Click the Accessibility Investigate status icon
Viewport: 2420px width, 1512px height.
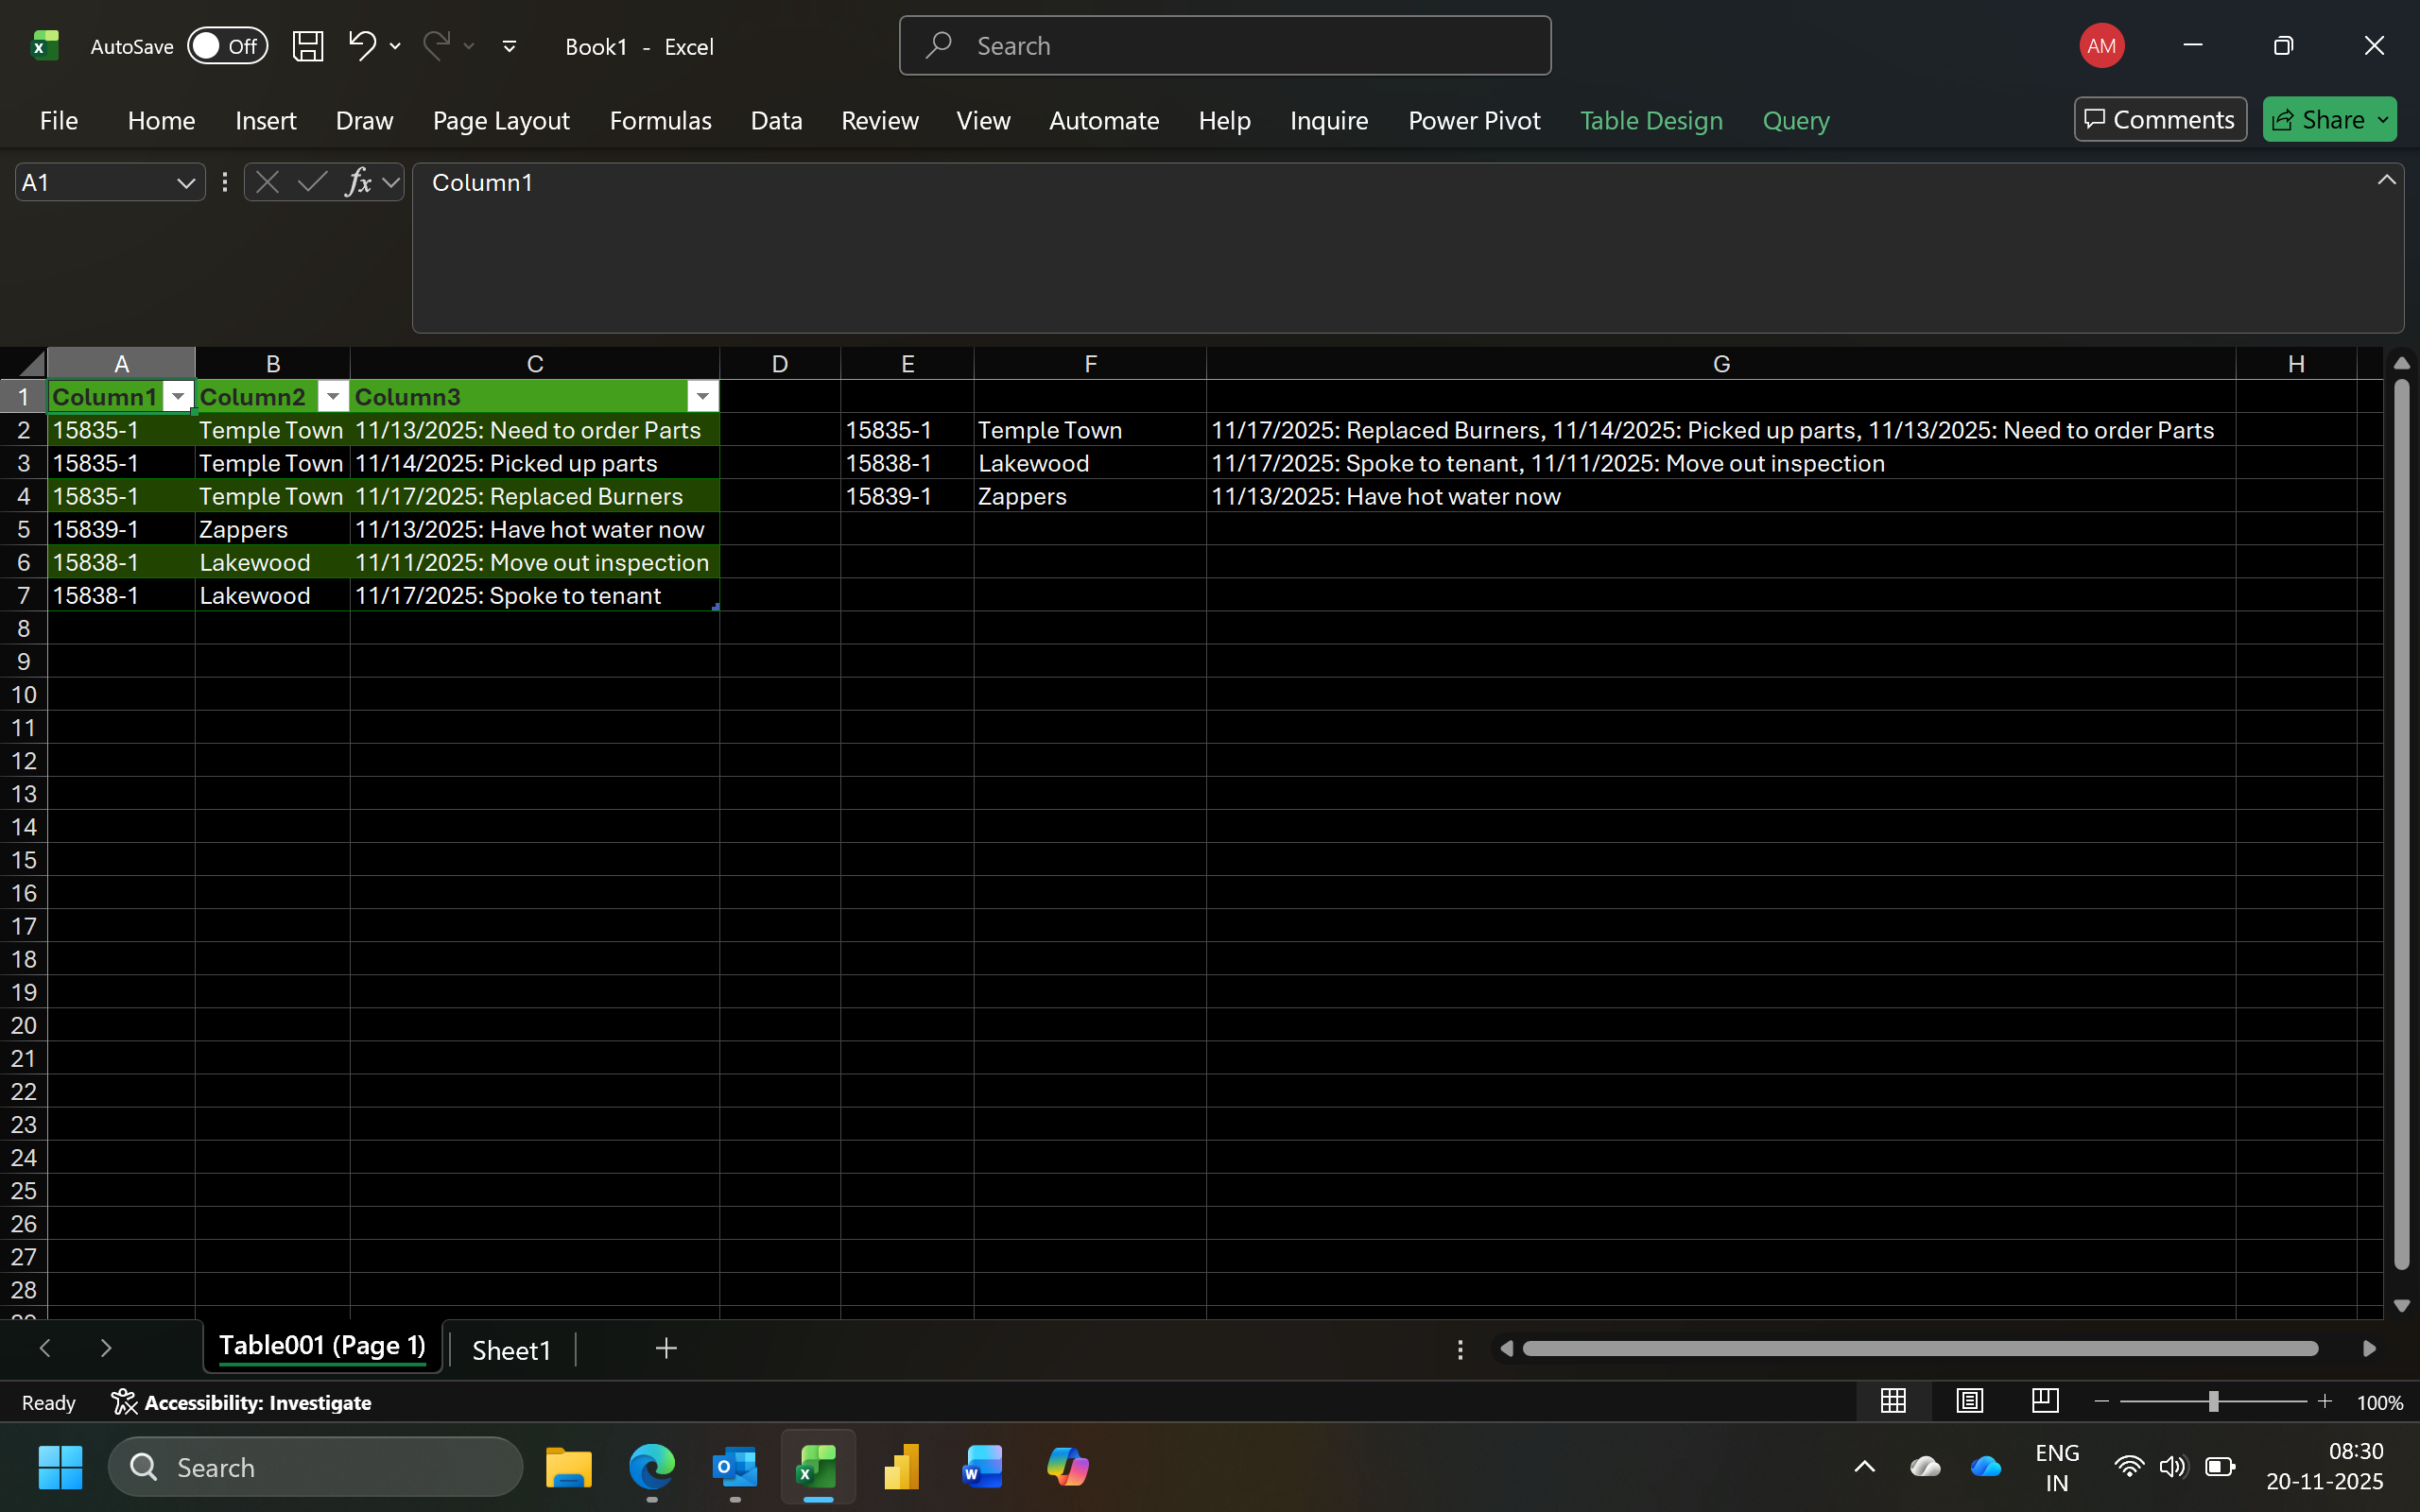[124, 1402]
